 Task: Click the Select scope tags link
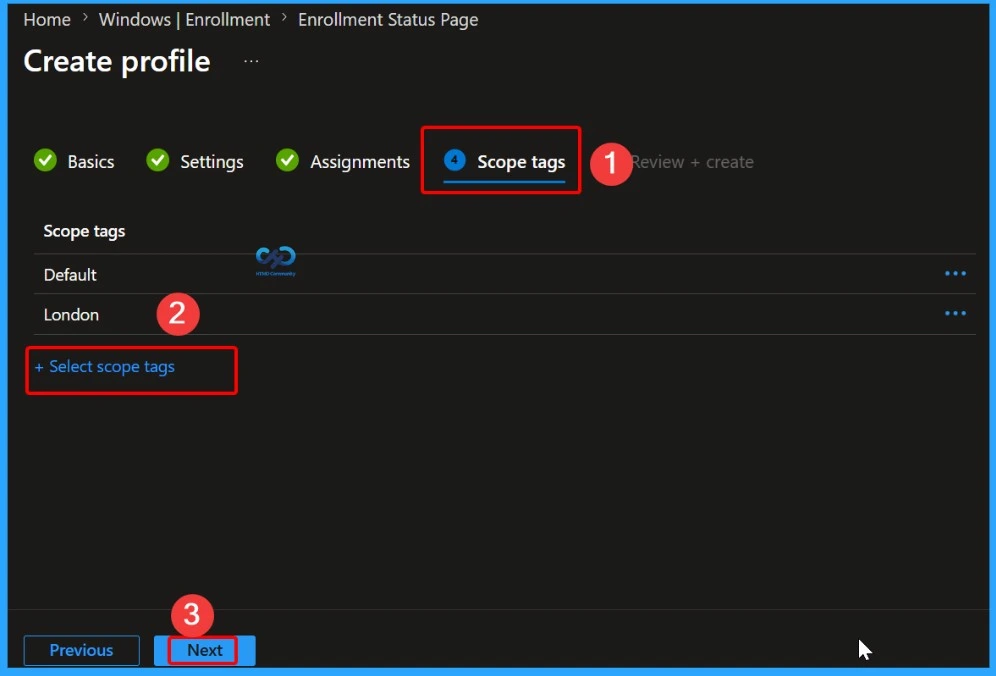coord(105,367)
